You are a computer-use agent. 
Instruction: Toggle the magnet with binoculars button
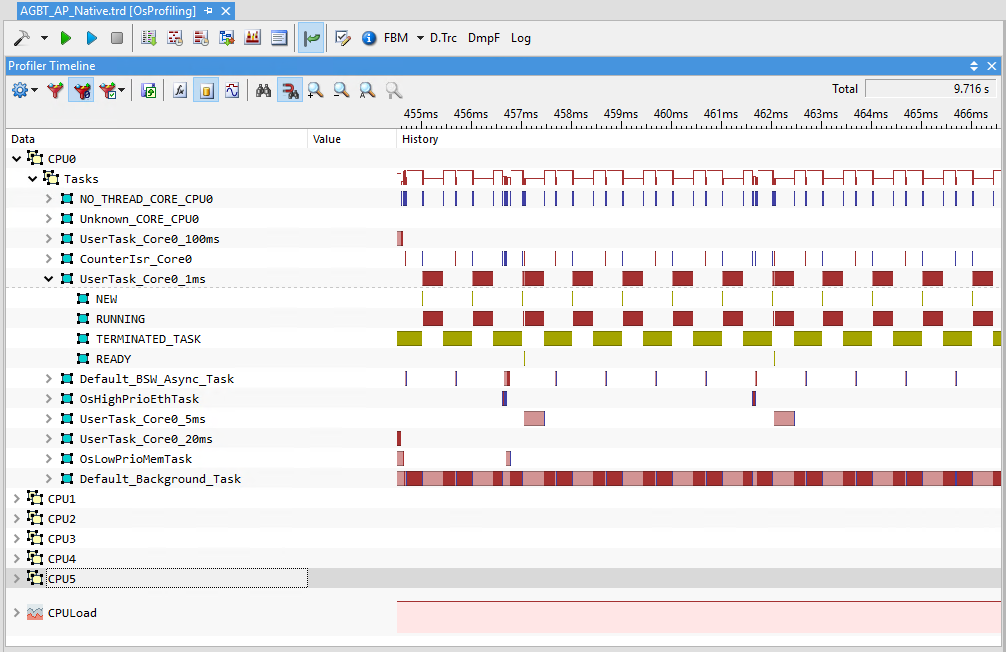coord(290,90)
